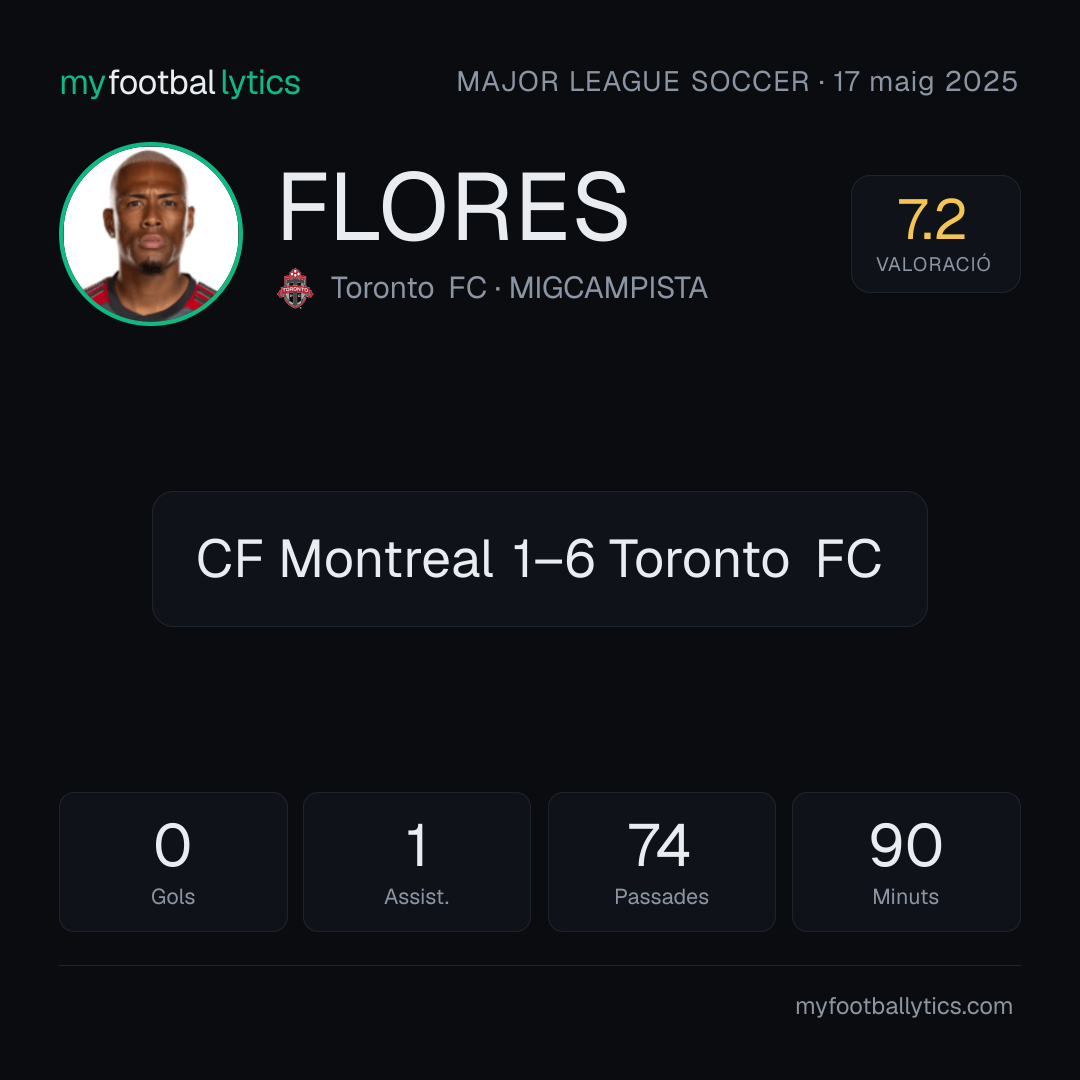The width and height of the screenshot is (1080, 1080).
Task: Click the Gols label under 0
Action: click(173, 896)
